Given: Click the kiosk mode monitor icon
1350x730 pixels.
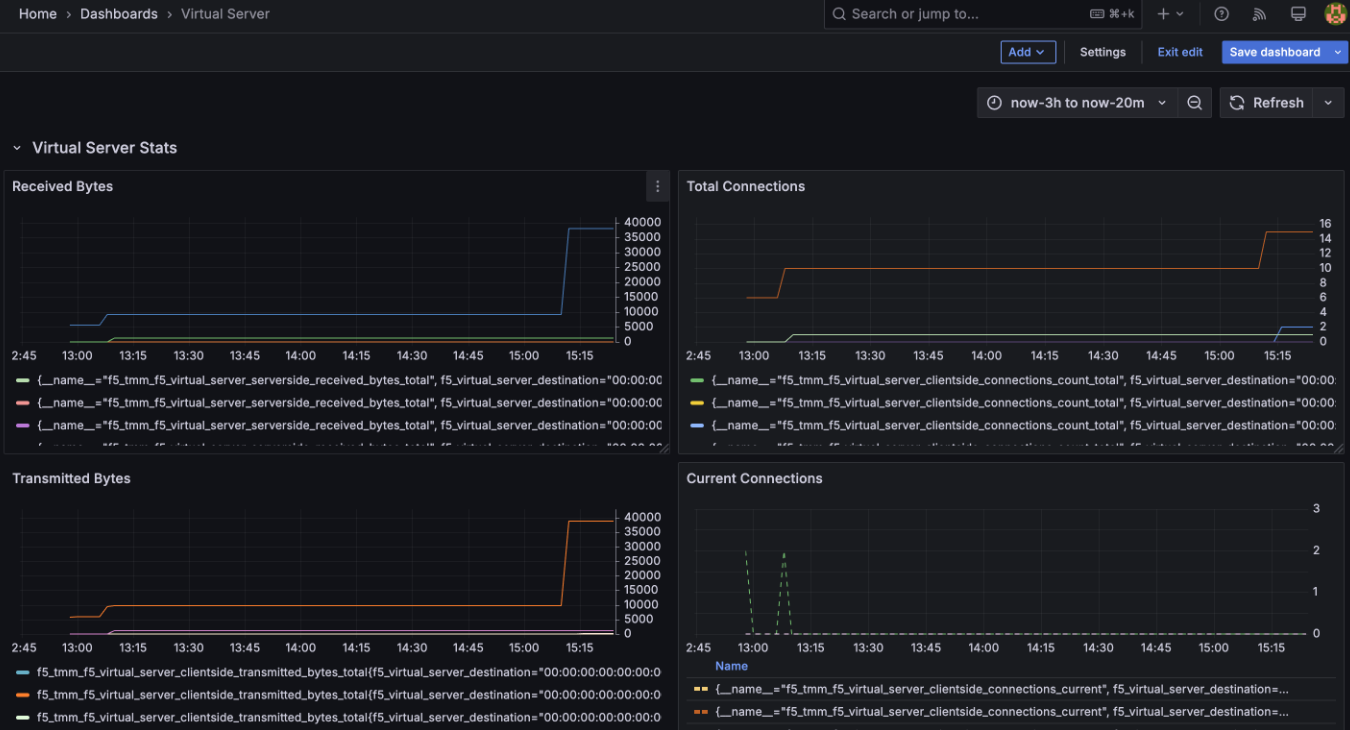Looking at the screenshot, I should (1298, 14).
